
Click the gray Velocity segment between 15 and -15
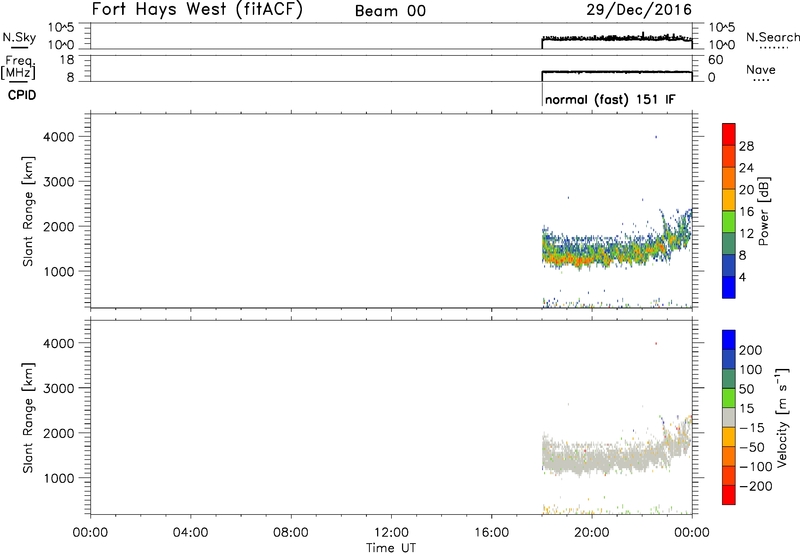(x=729, y=417)
